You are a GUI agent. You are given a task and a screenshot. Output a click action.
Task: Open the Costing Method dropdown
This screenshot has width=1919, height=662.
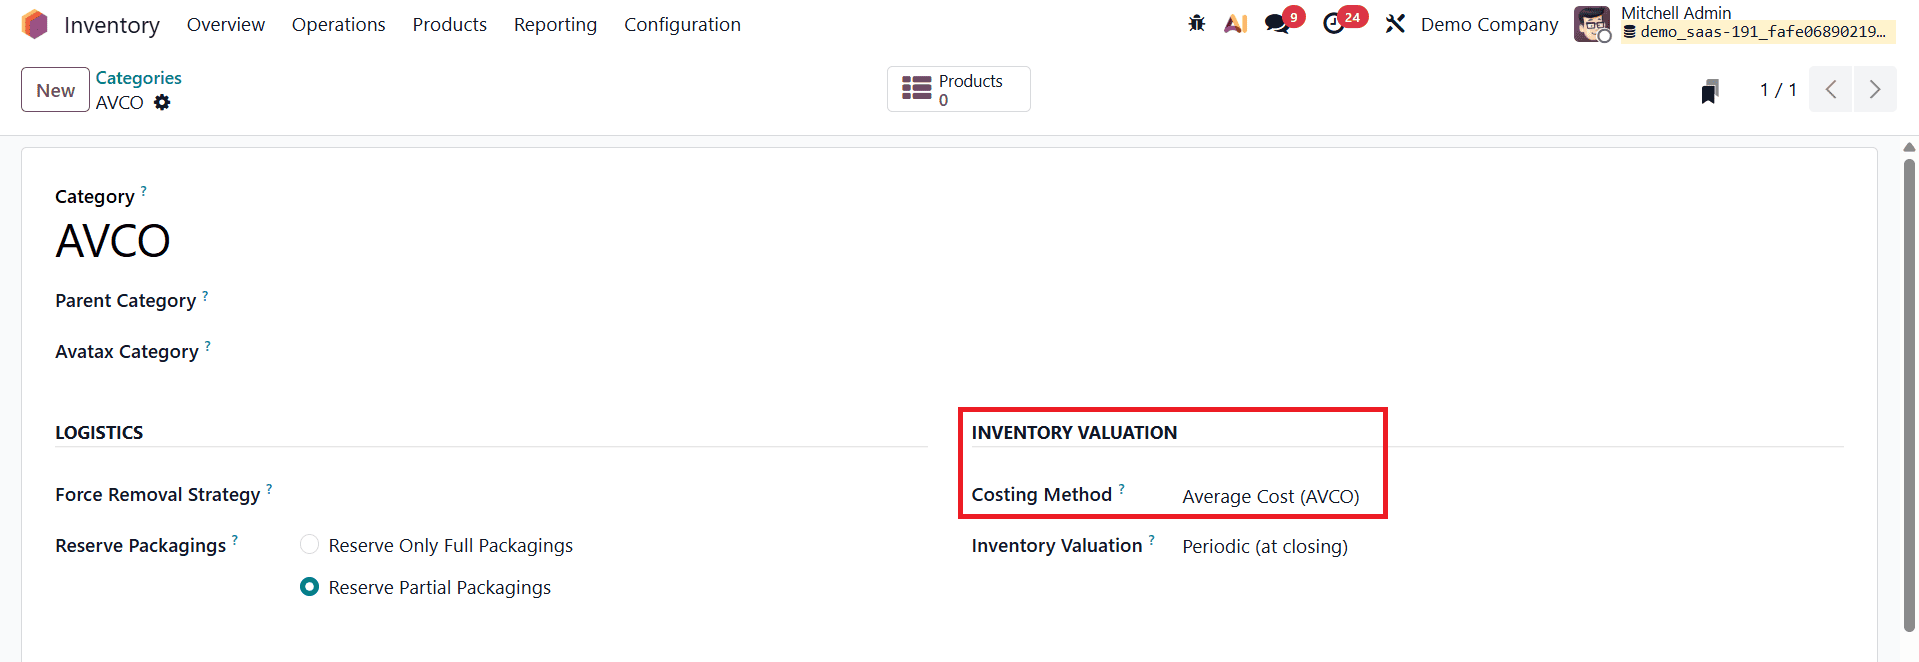pos(1270,496)
